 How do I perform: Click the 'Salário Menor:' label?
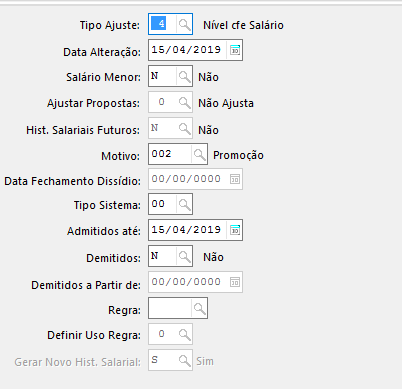(103, 77)
